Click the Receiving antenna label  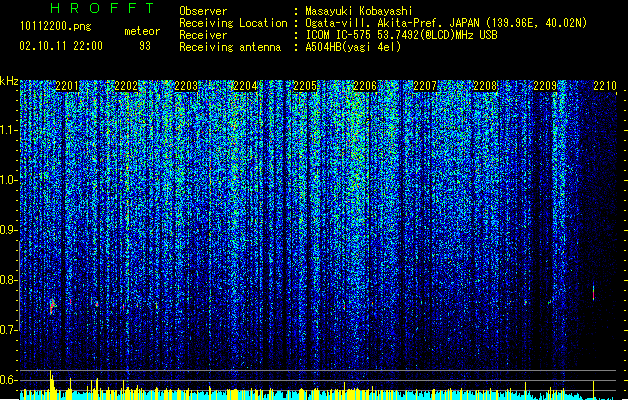(230, 47)
